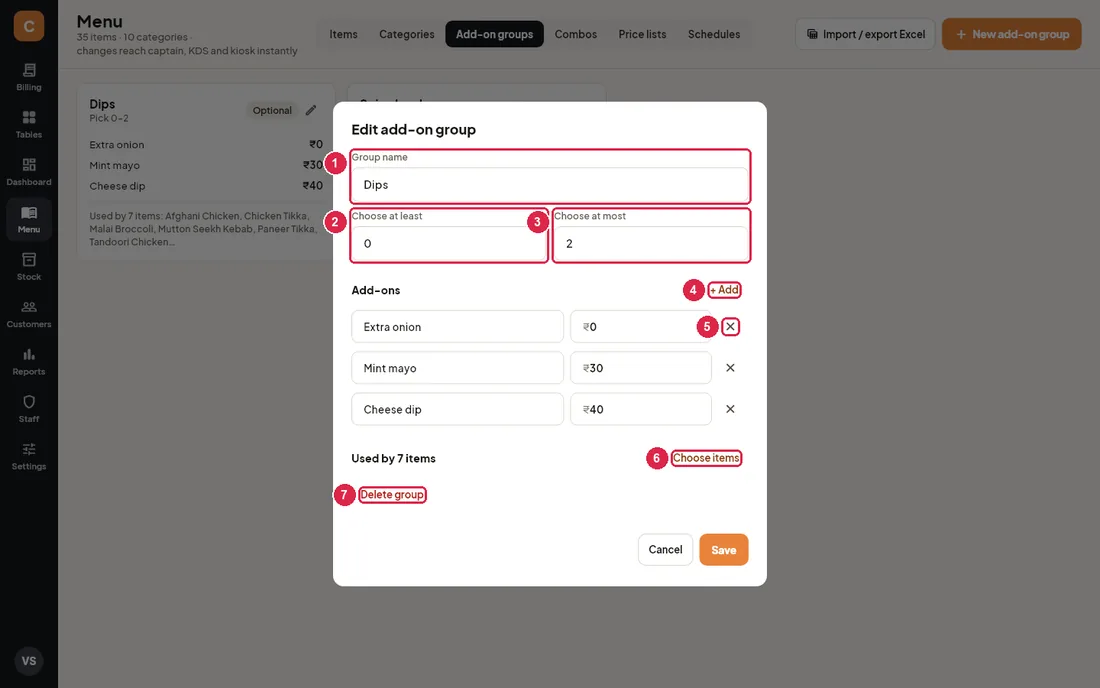This screenshot has height=688, width=1100.
Task: Click 'Used by 7 items' heading in dialog
Action: [x=394, y=459]
